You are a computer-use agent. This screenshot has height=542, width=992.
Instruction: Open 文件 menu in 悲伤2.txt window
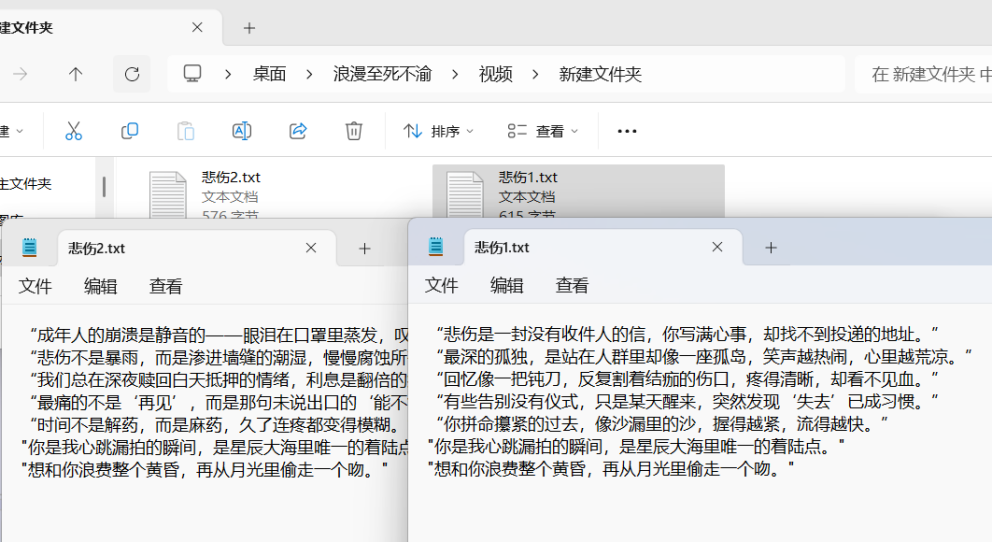point(35,286)
